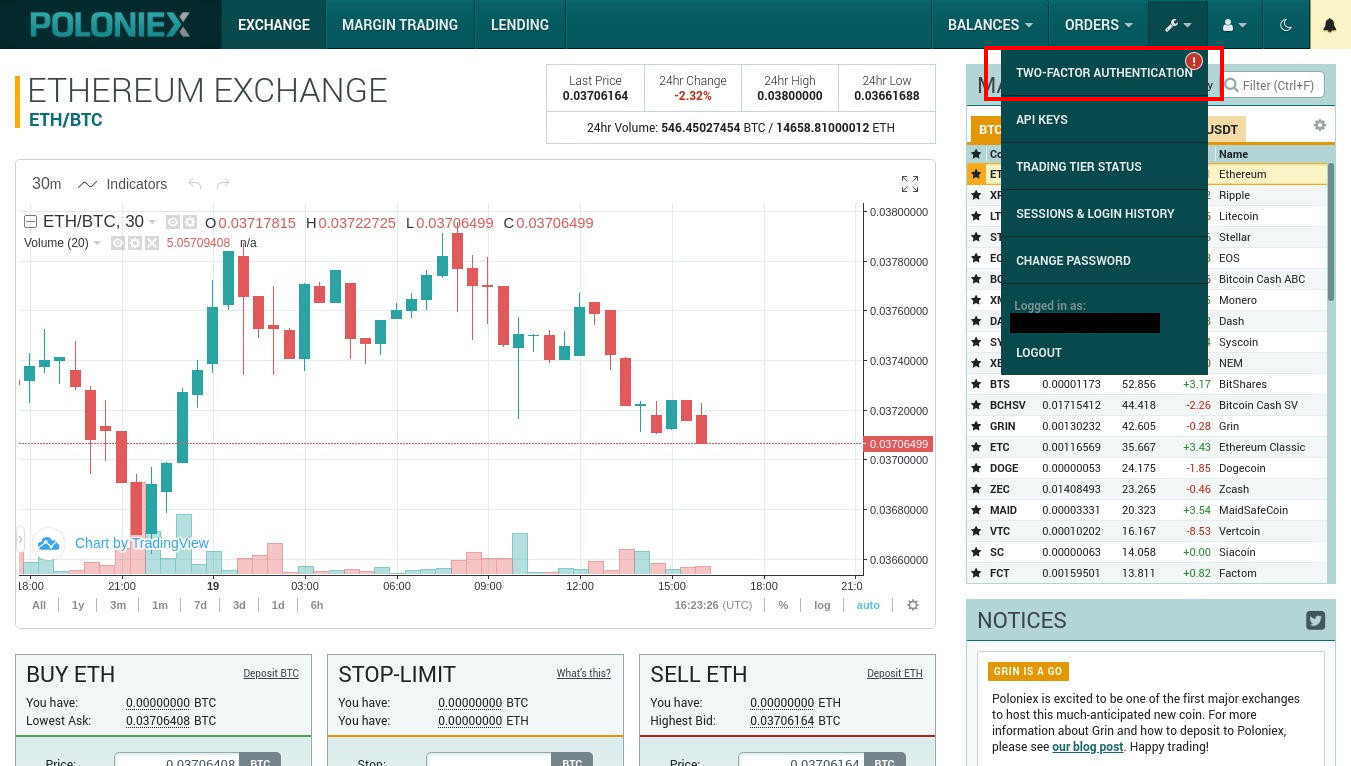Screen dimensions: 1351x766
Task: Click the TradingView cloud logo
Action: point(48,543)
